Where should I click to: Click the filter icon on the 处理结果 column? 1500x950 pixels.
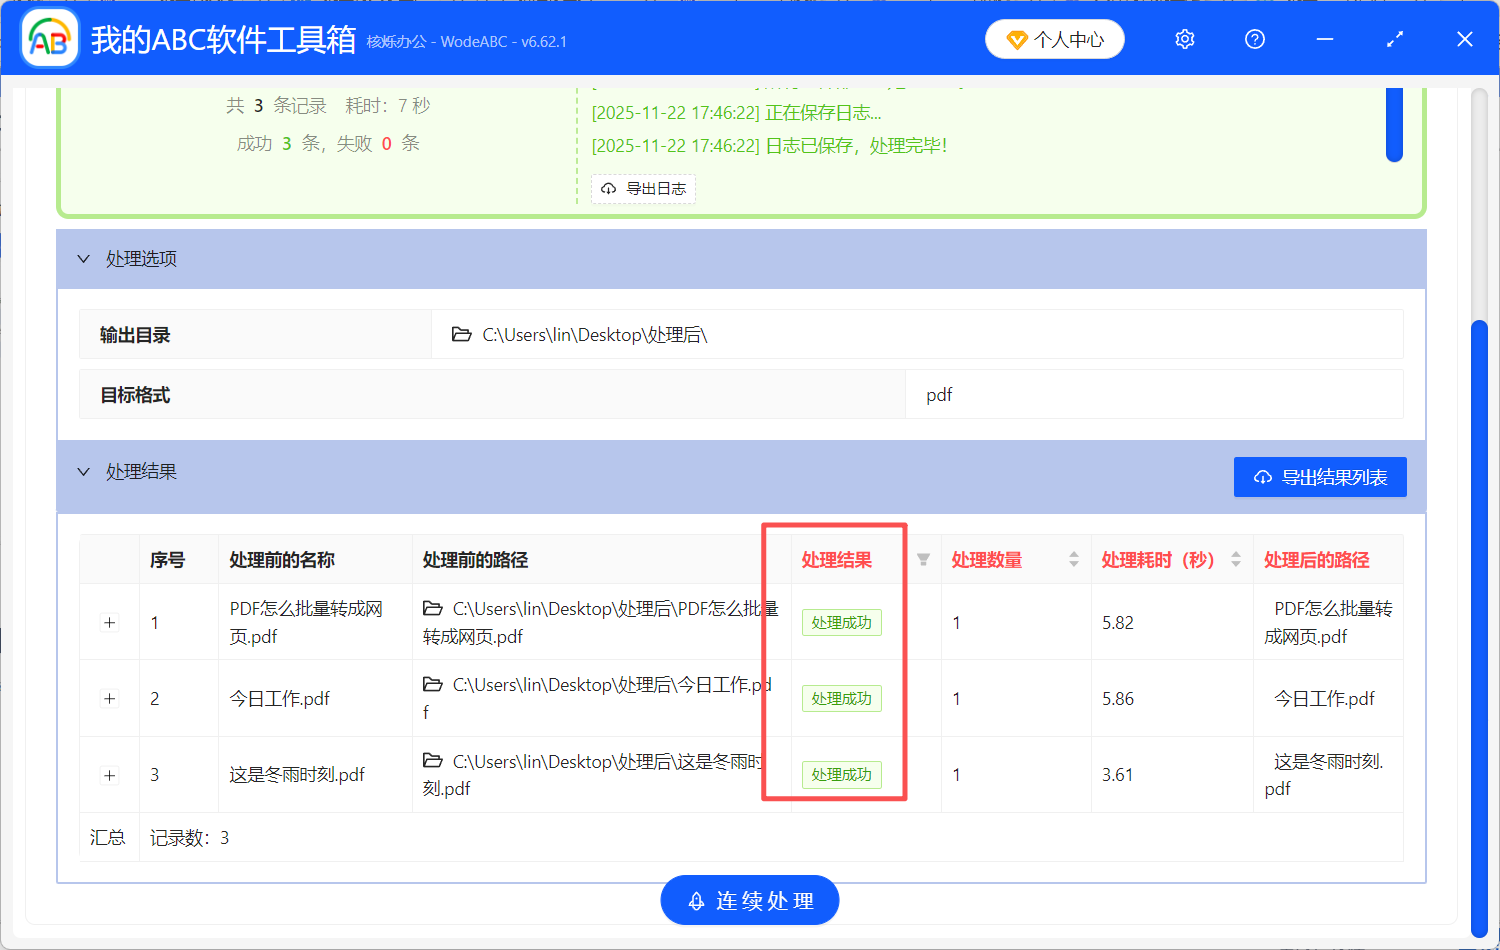point(922,560)
